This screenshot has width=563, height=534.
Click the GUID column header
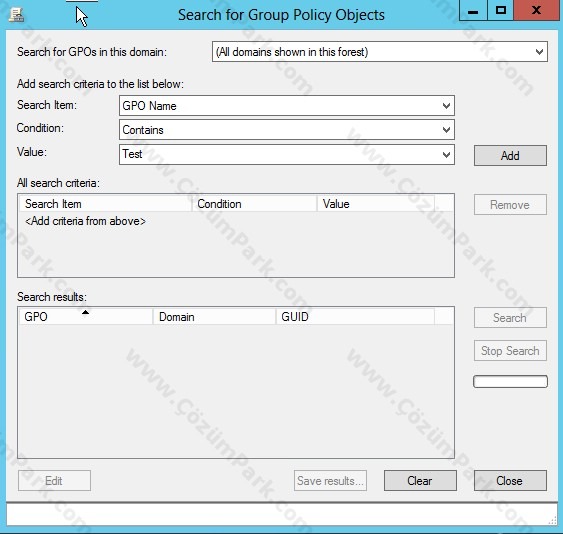tap(355, 316)
